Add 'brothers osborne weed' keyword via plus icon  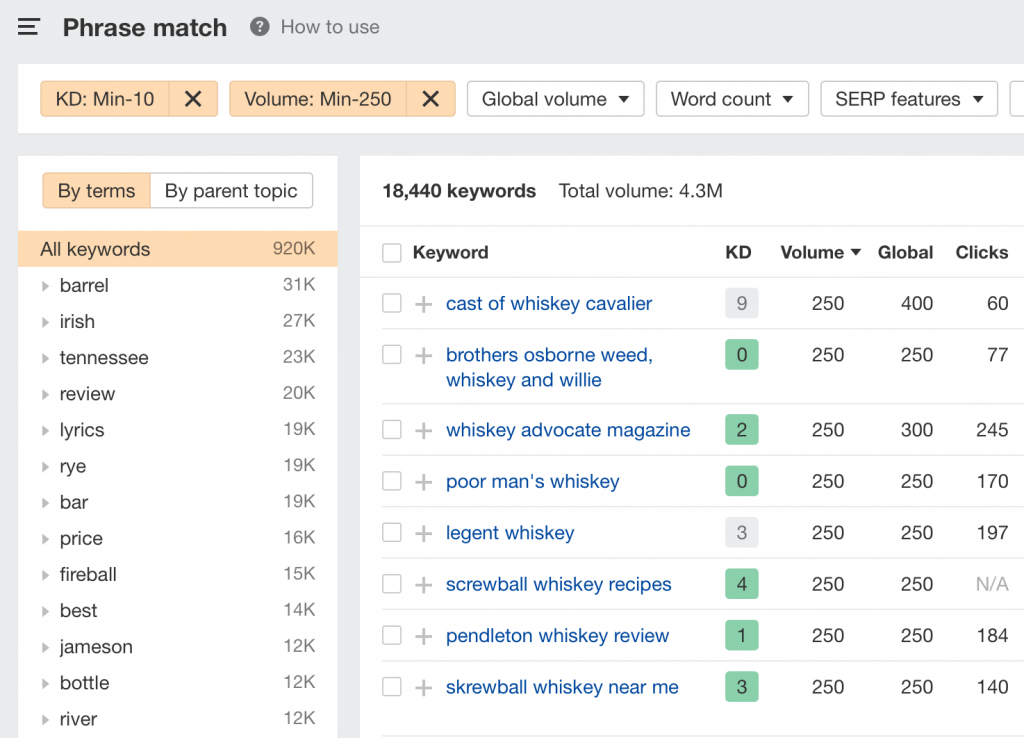[x=424, y=355]
